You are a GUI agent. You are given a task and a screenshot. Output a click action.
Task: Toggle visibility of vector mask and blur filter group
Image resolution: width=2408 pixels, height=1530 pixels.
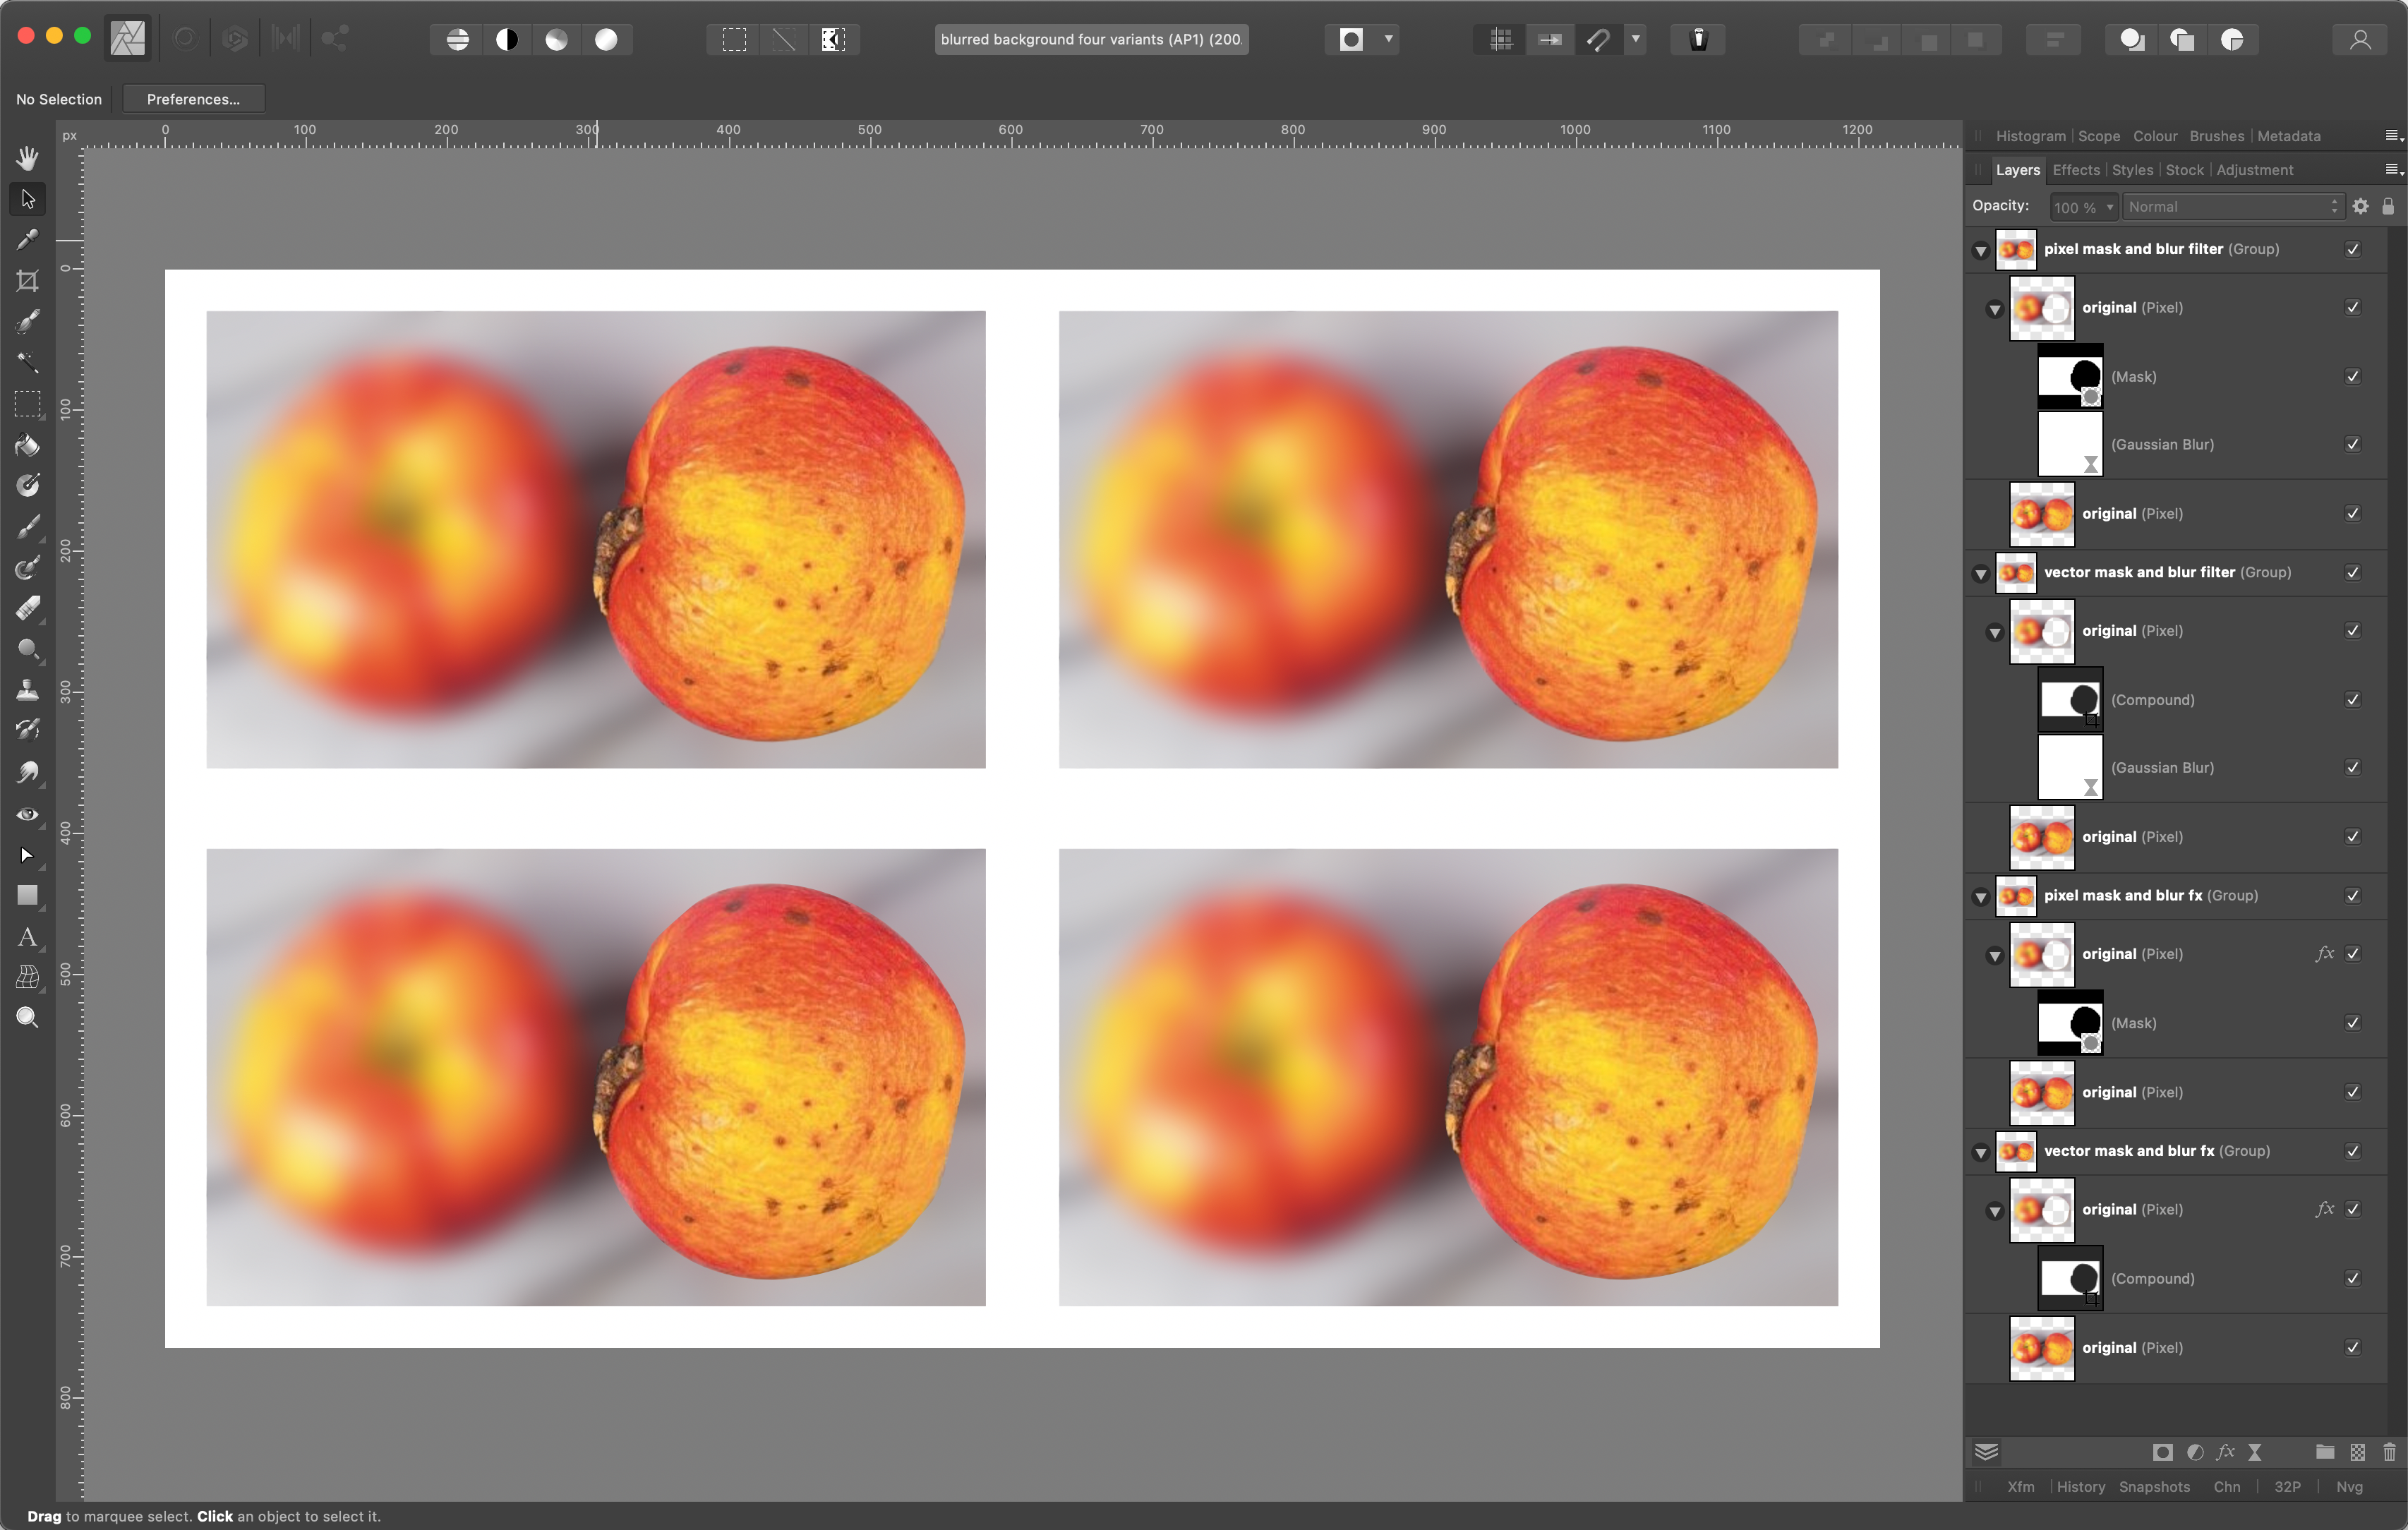point(2353,572)
